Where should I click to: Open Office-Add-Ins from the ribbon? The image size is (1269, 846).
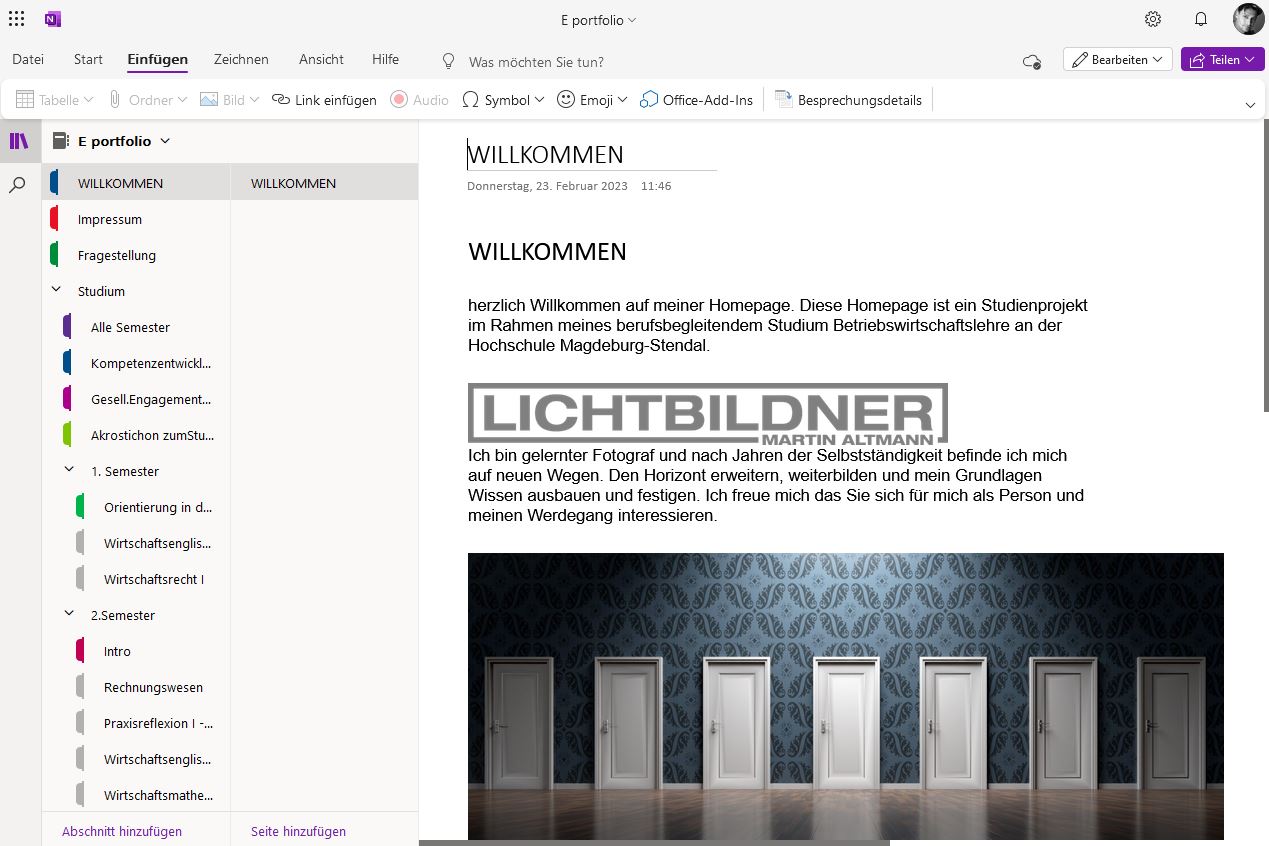pos(696,100)
